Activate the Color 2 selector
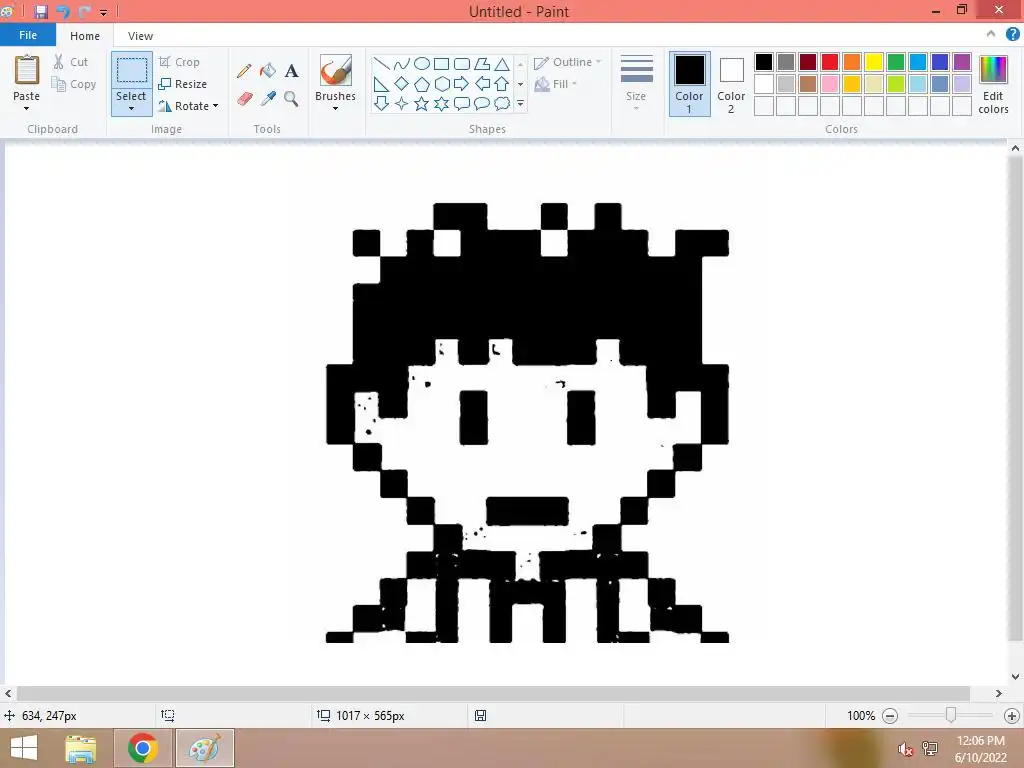 [731, 84]
